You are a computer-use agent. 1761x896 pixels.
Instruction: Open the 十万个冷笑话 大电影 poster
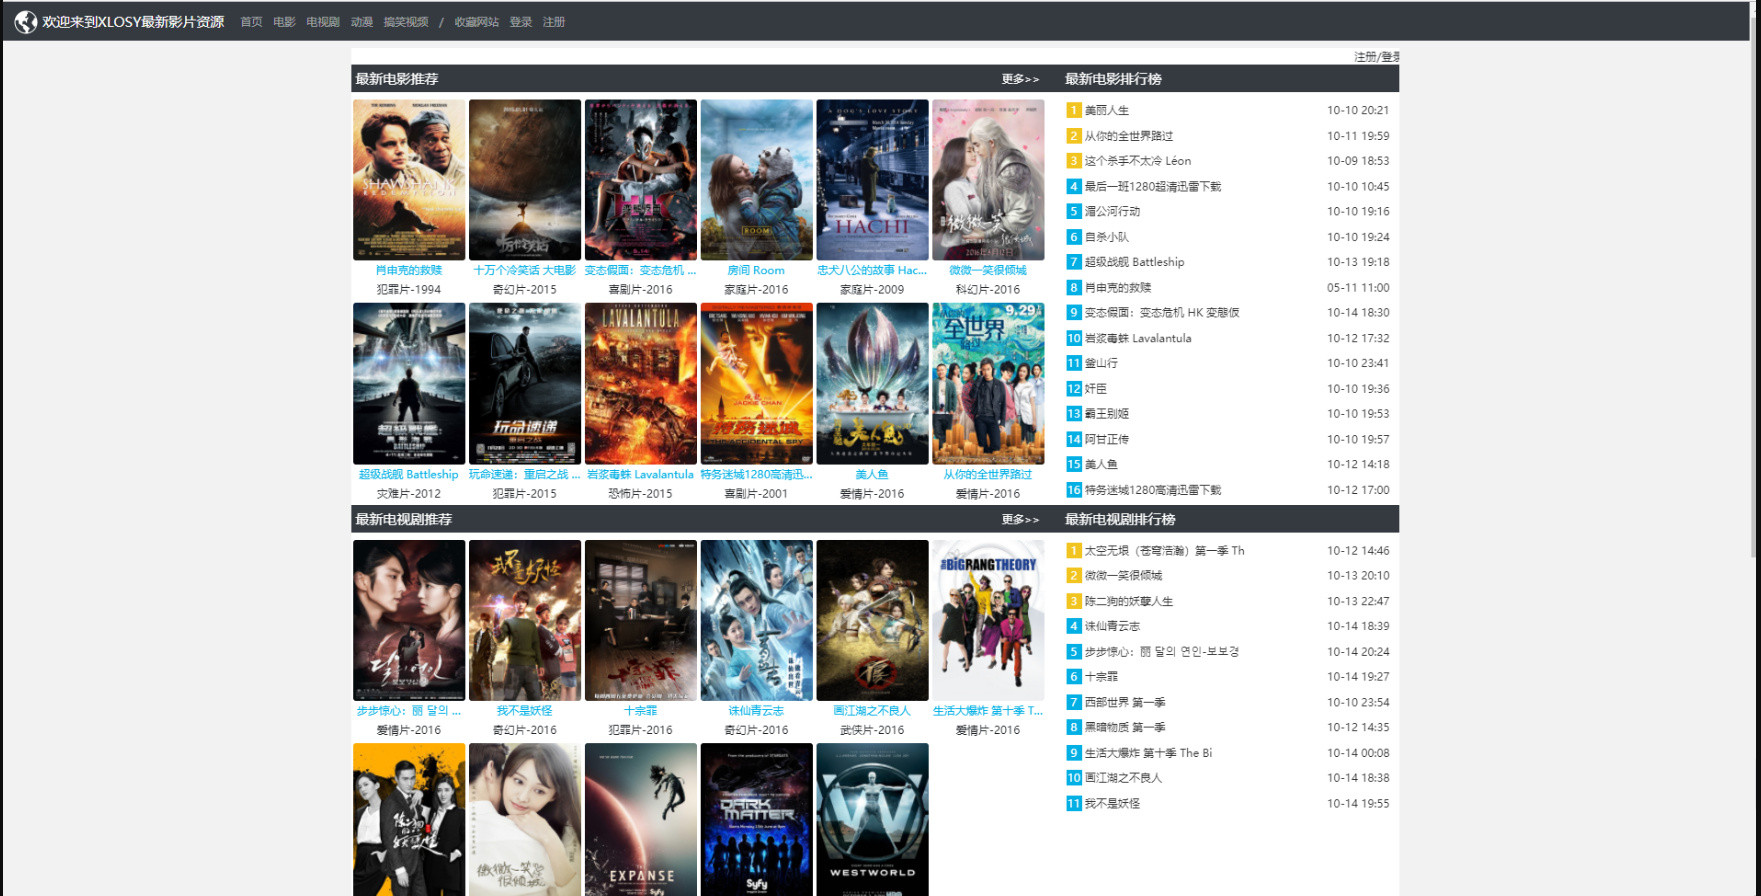(525, 180)
